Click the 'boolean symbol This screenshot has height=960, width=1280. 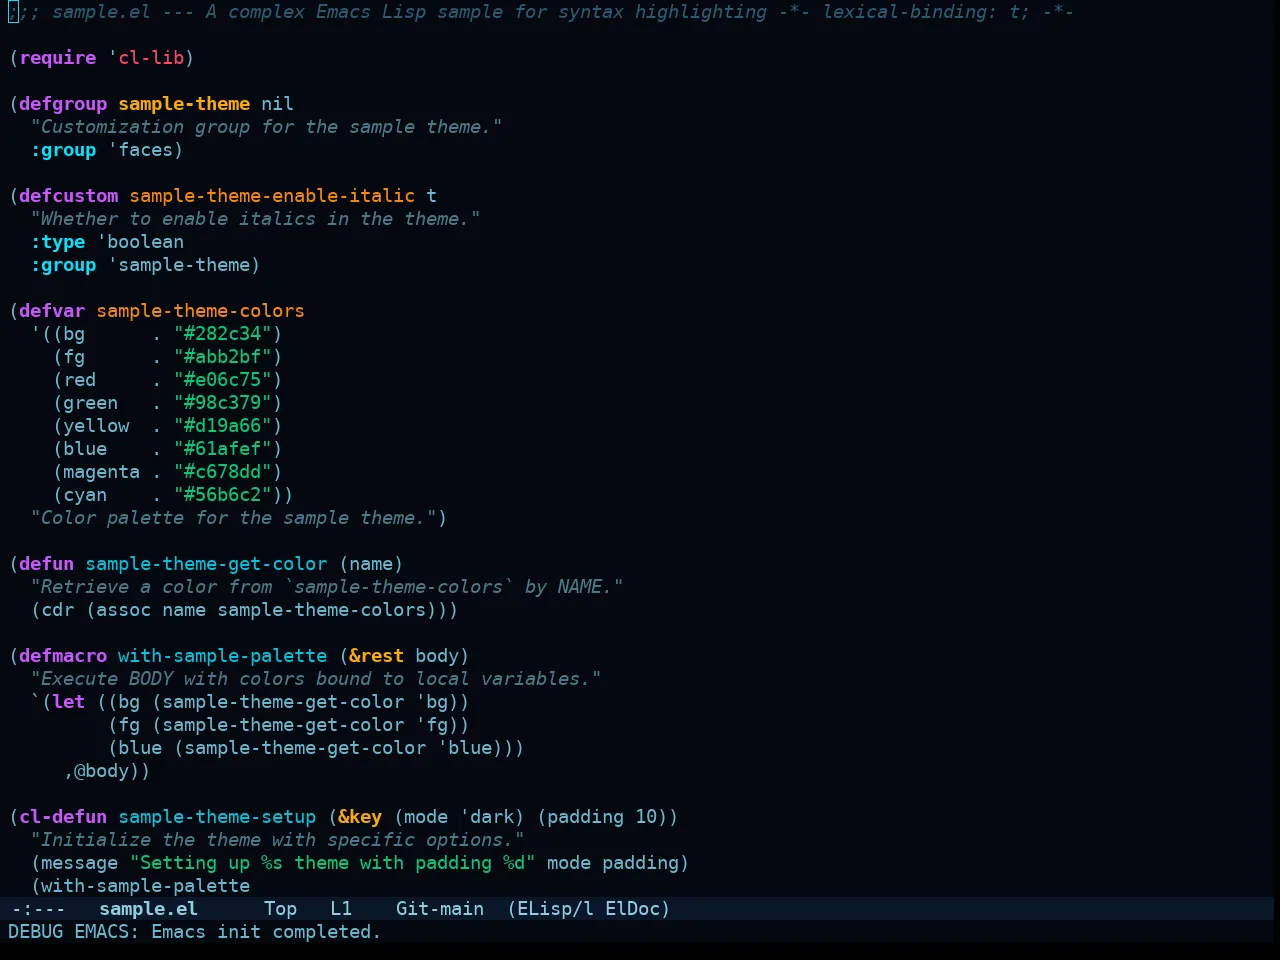140,241
